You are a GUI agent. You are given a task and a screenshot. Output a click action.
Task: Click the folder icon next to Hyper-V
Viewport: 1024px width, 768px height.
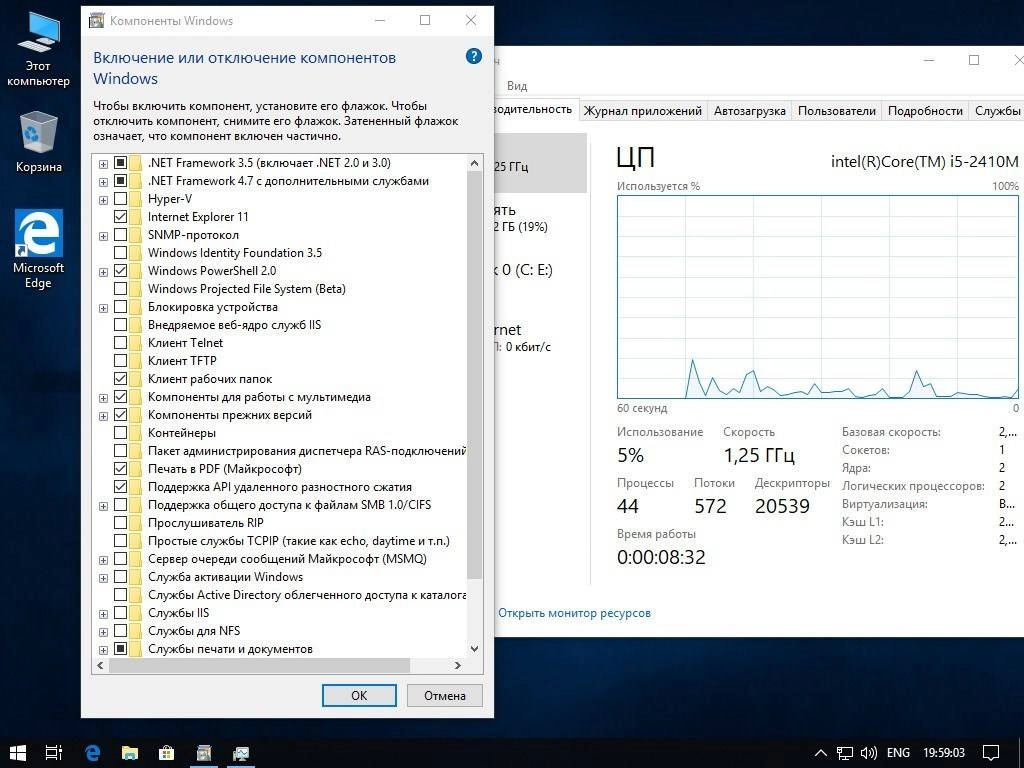[x=135, y=199]
